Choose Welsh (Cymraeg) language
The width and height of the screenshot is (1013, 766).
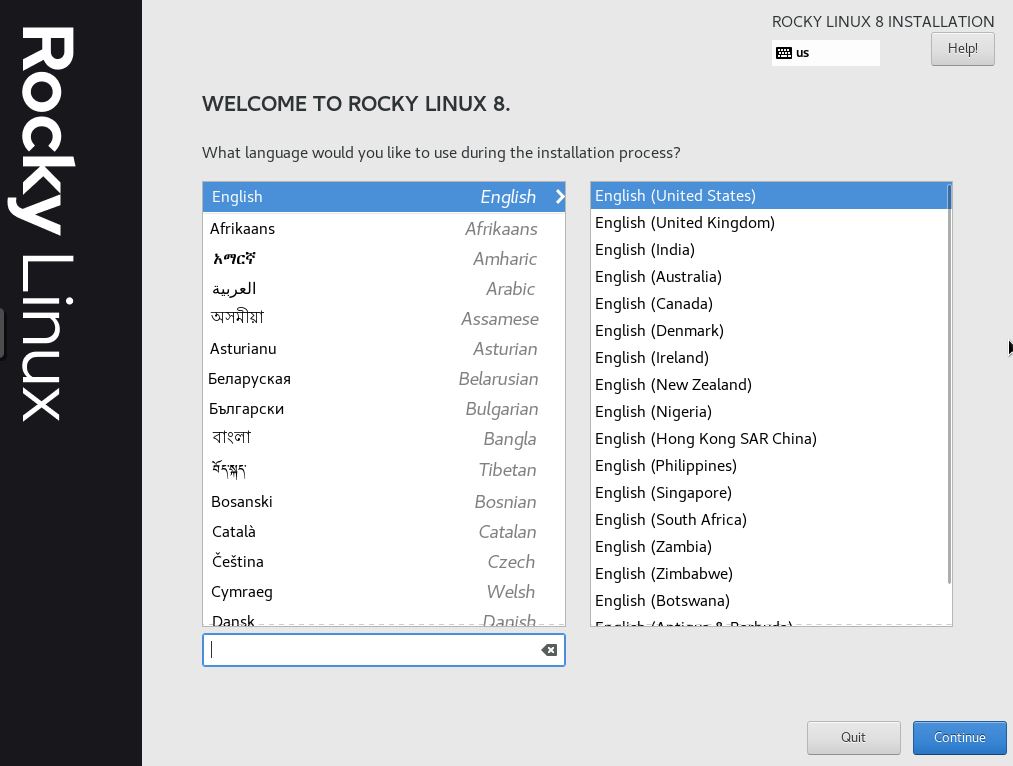383,592
